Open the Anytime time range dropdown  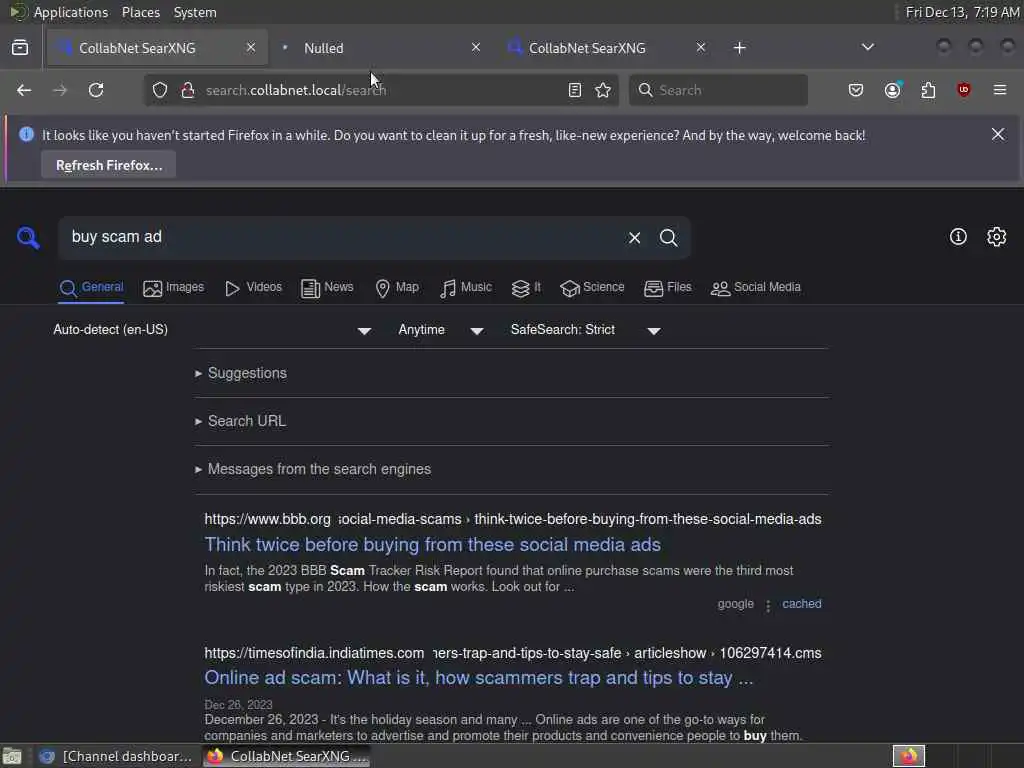point(441,330)
